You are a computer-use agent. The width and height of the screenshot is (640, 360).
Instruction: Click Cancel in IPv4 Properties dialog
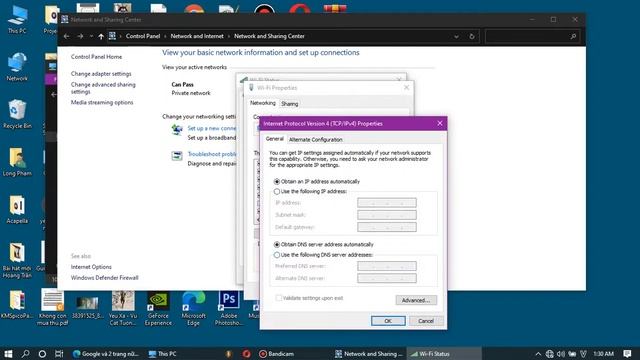[x=426, y=321]
